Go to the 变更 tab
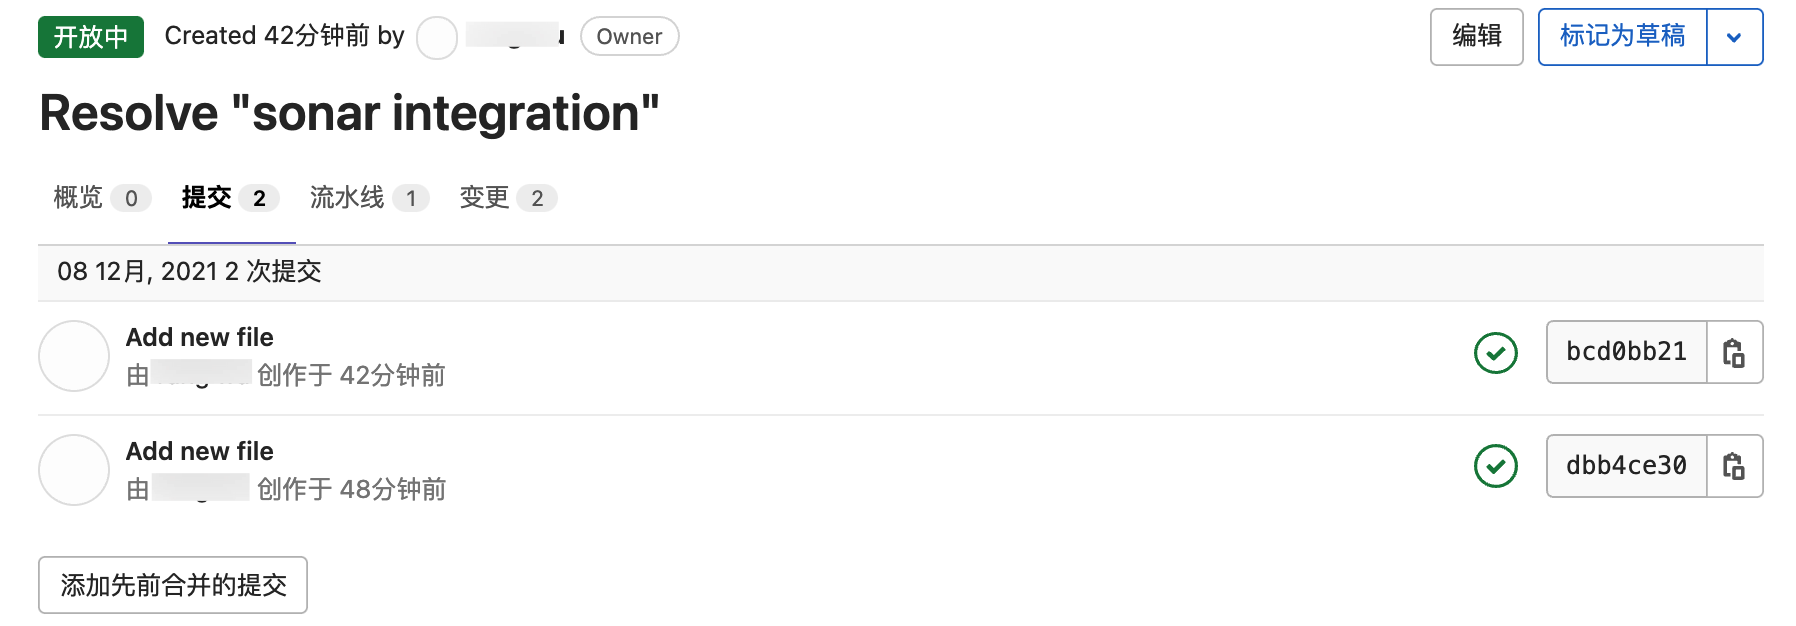The width and height of the screenshot is (1796, 626). (507, 198)
